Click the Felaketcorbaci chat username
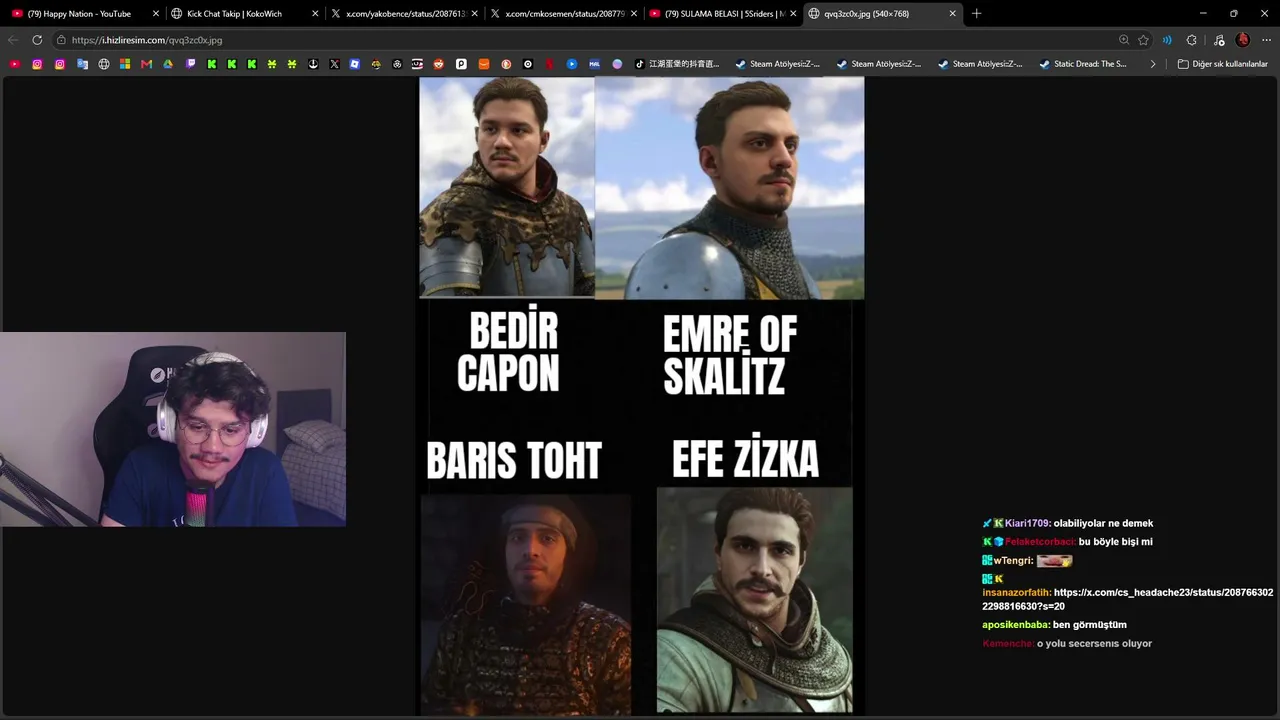 click(1040, 542)
